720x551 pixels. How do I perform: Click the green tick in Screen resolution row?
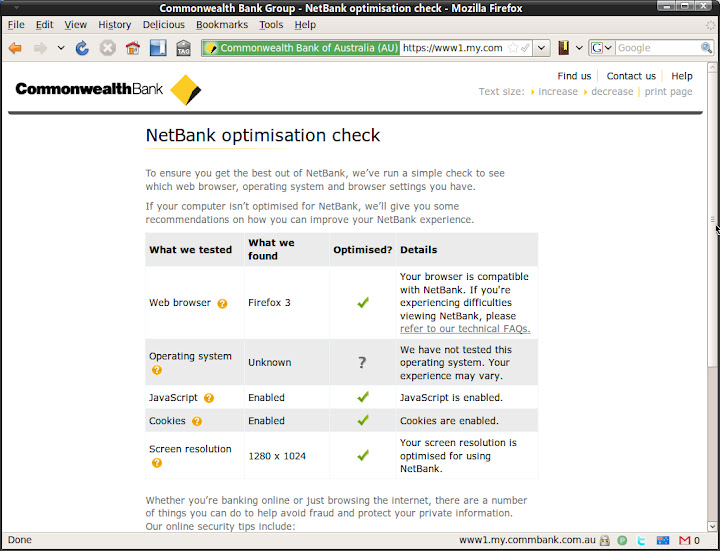363,455
